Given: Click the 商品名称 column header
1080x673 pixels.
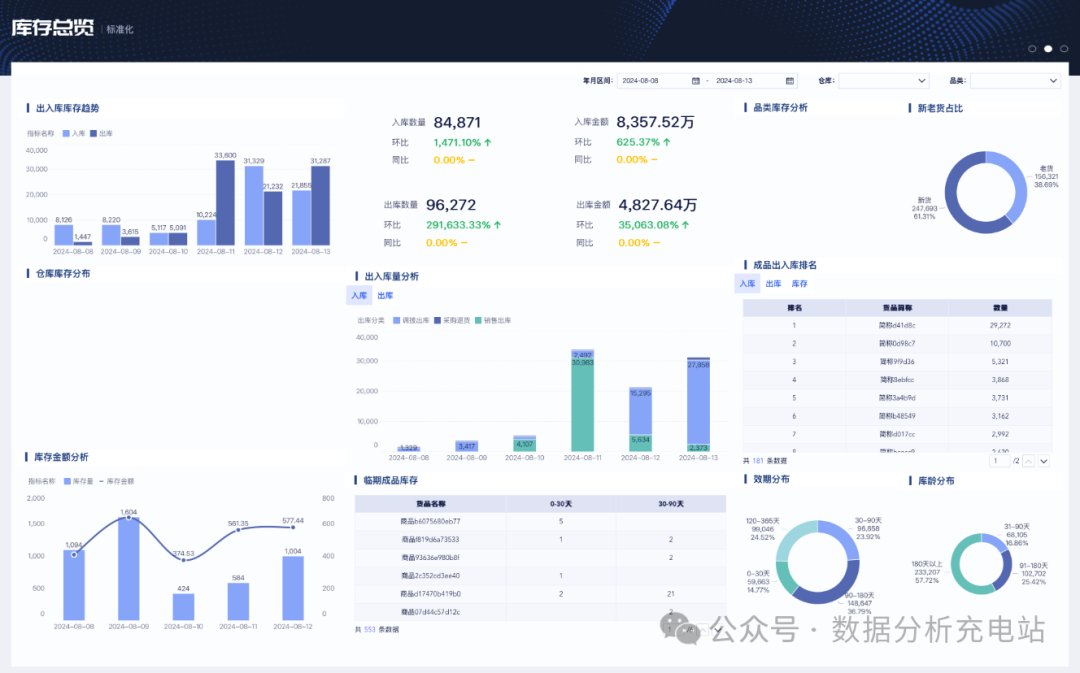Looking at the screenshot, I should (430, 504).
